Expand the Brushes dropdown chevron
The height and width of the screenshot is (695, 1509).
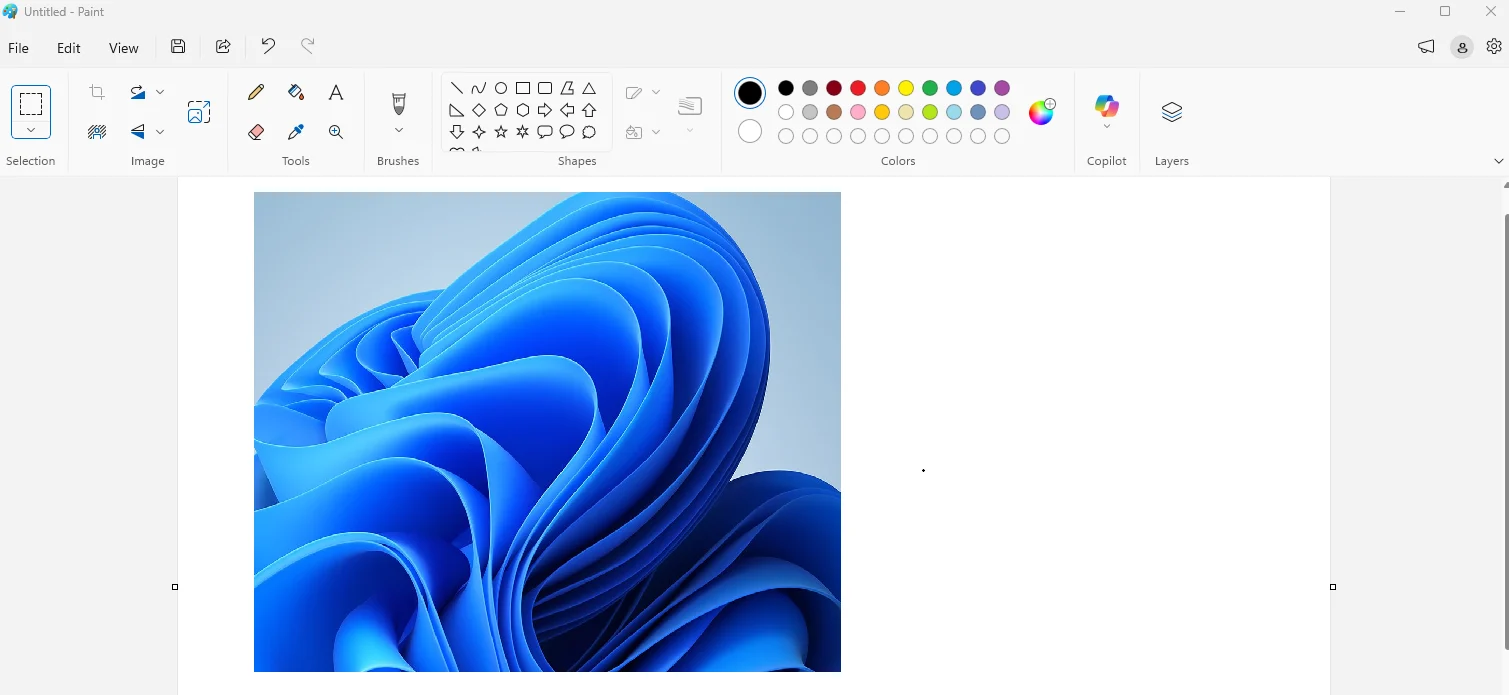pyautogui.click(x=399, y=131)
